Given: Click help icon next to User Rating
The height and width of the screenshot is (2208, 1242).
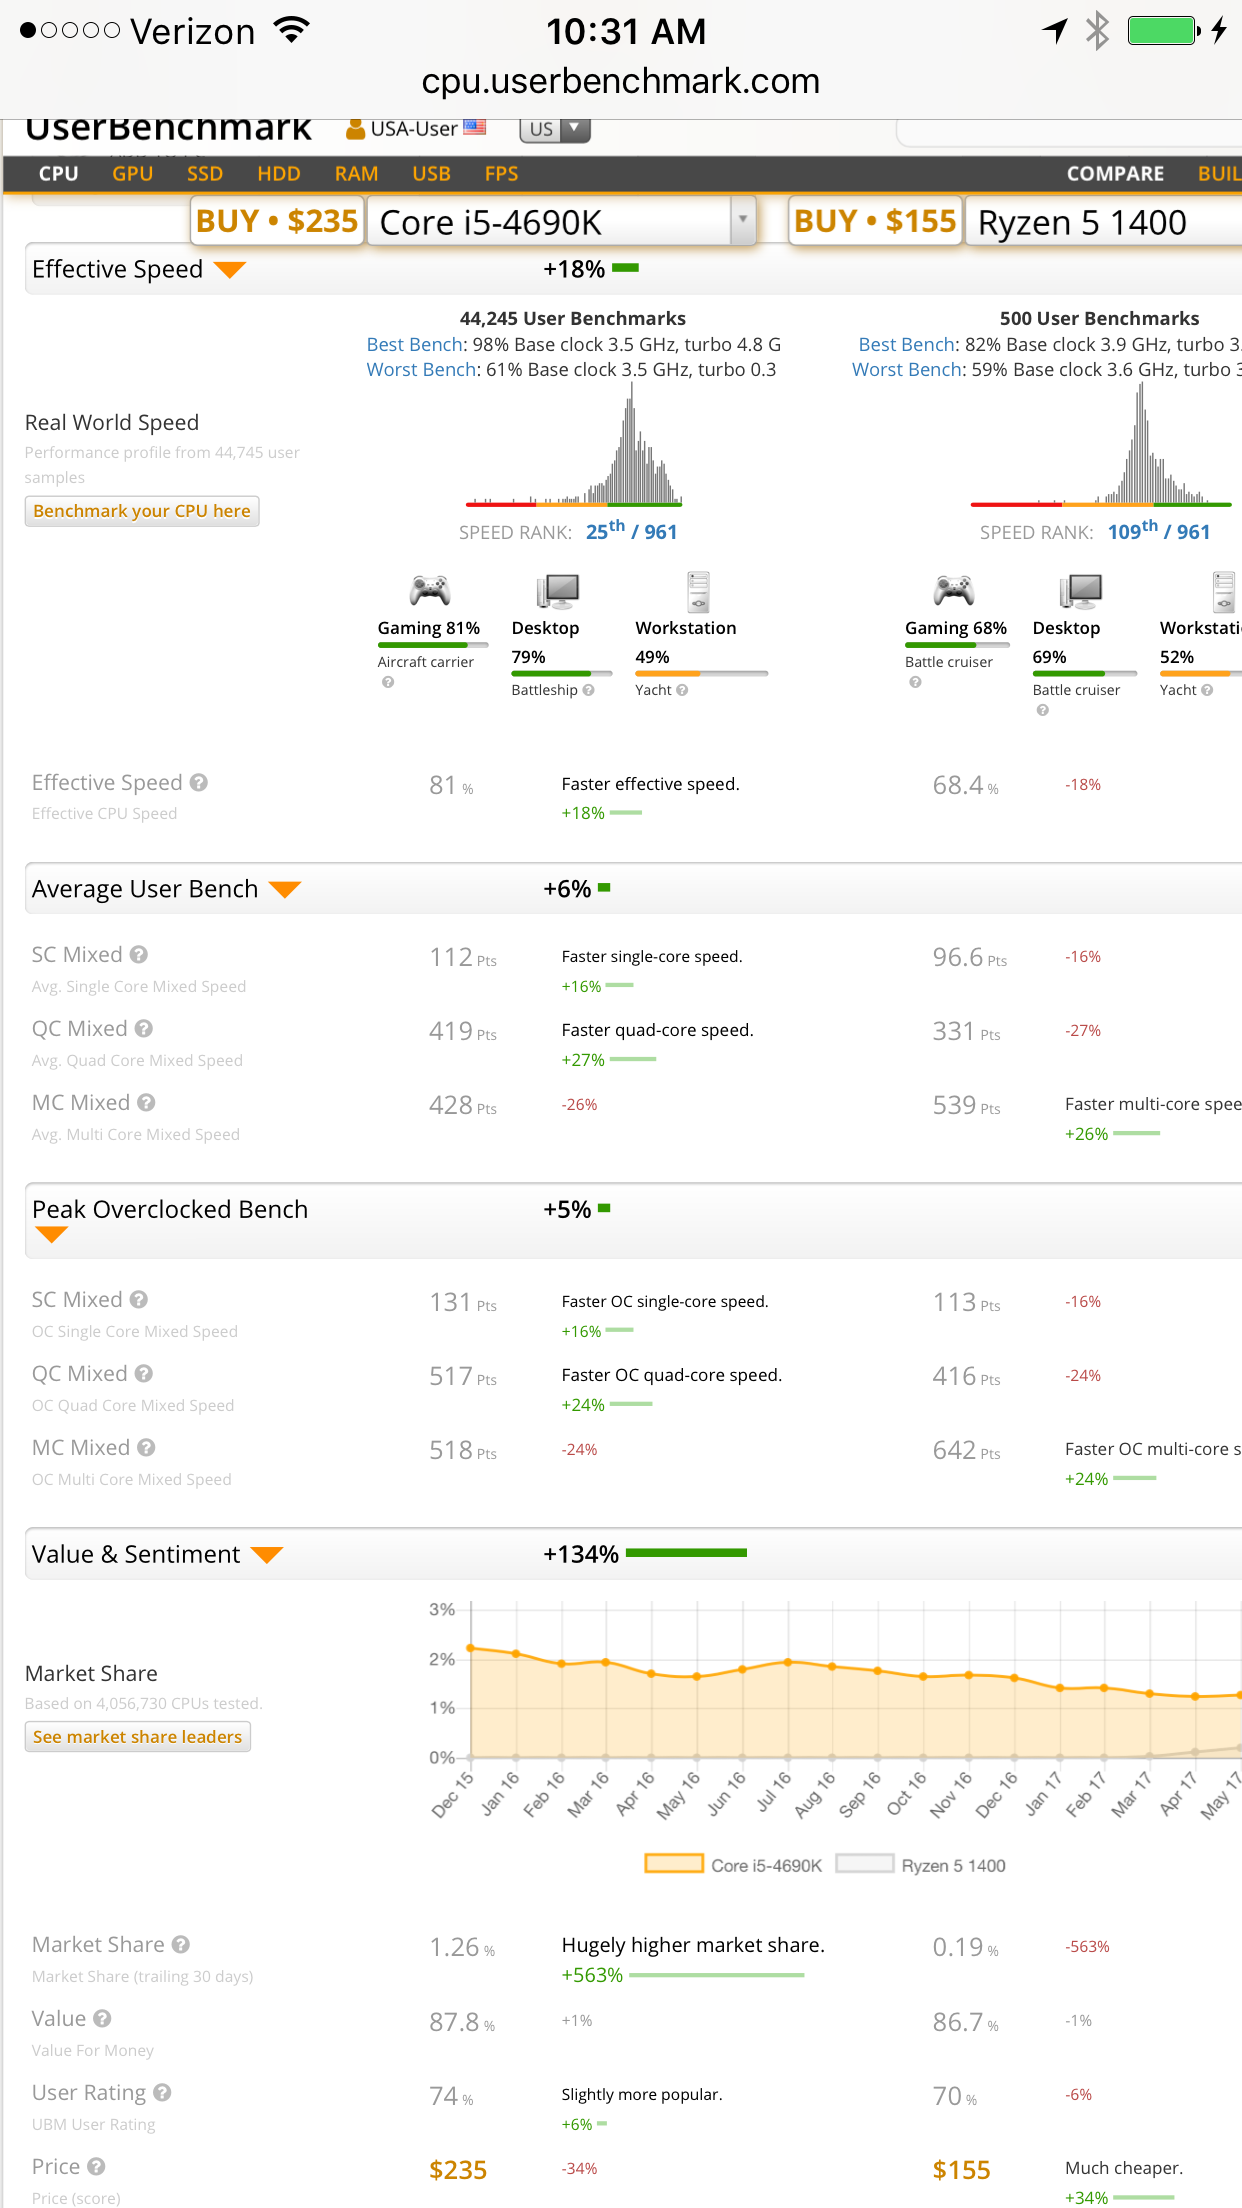Looking at the screenshot, I should click(x=163, y=2092).
